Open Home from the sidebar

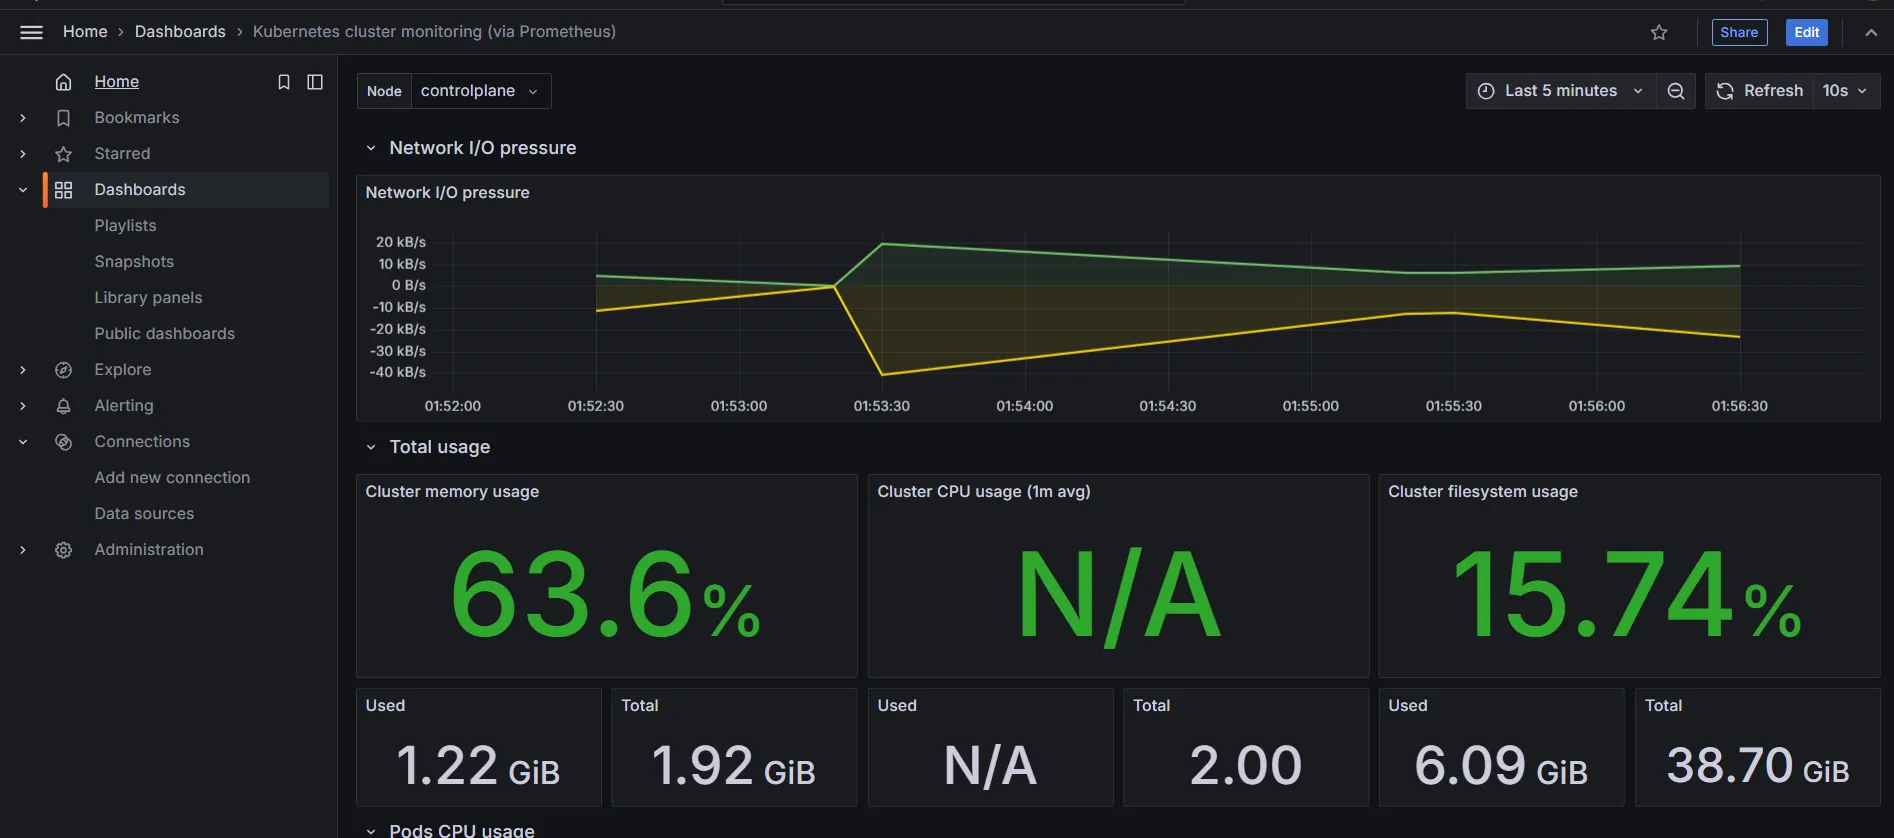[x=116, y=82]
